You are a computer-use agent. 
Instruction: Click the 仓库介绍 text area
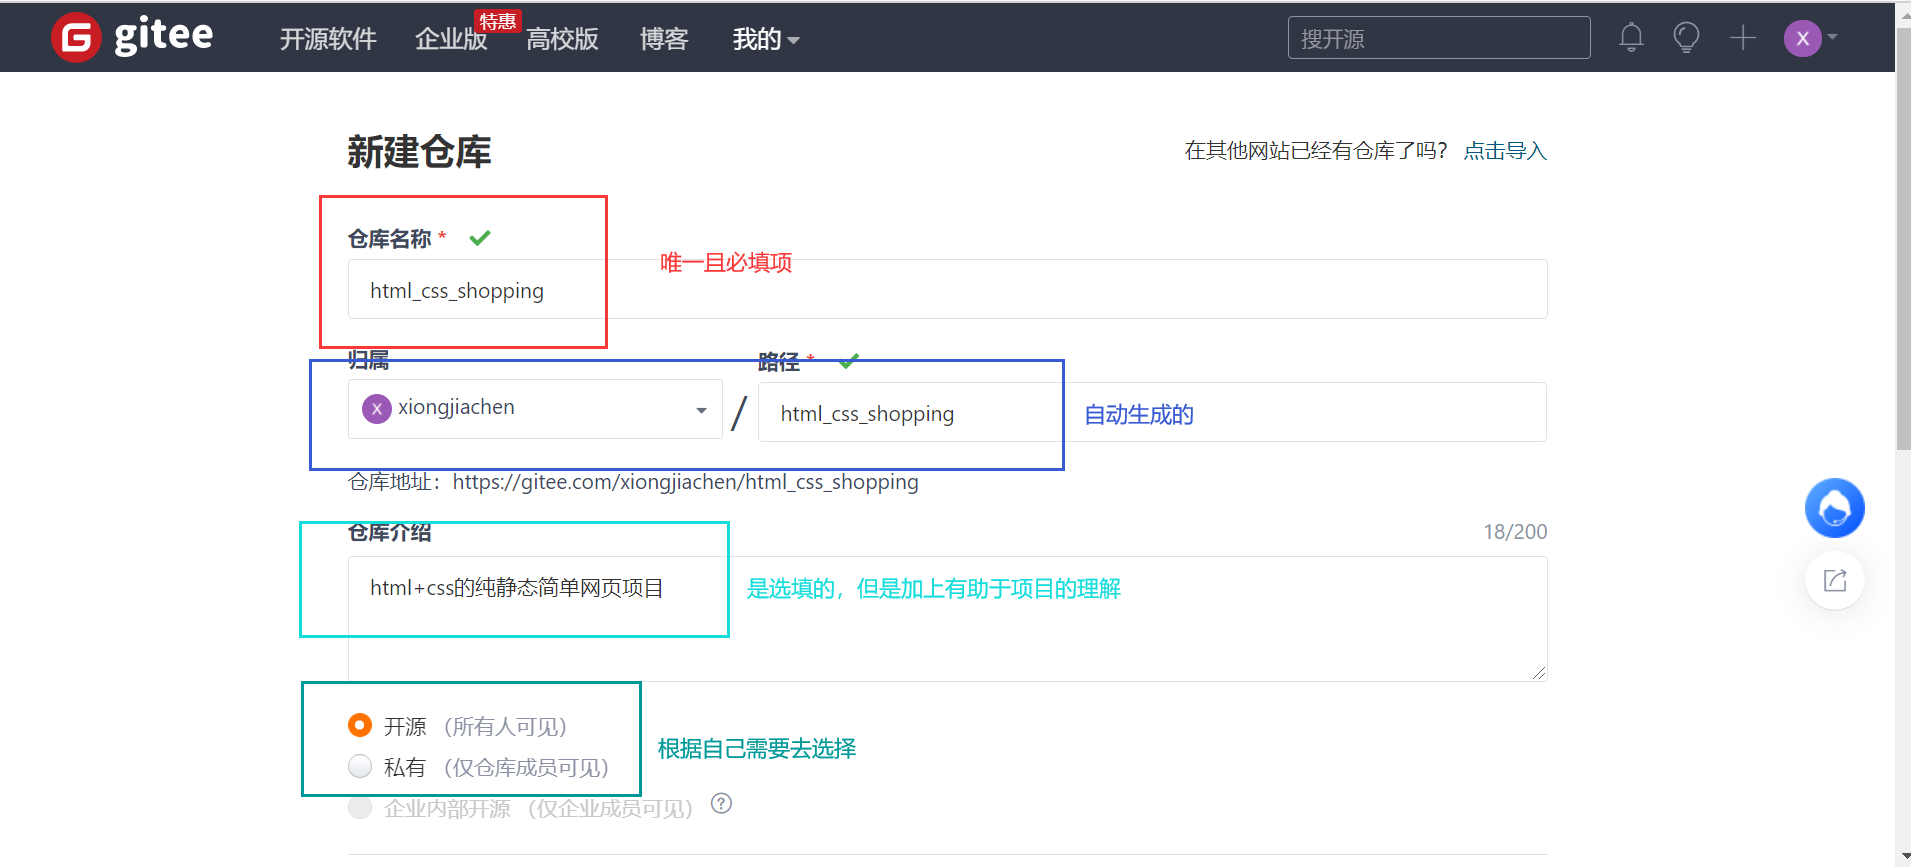947,619
